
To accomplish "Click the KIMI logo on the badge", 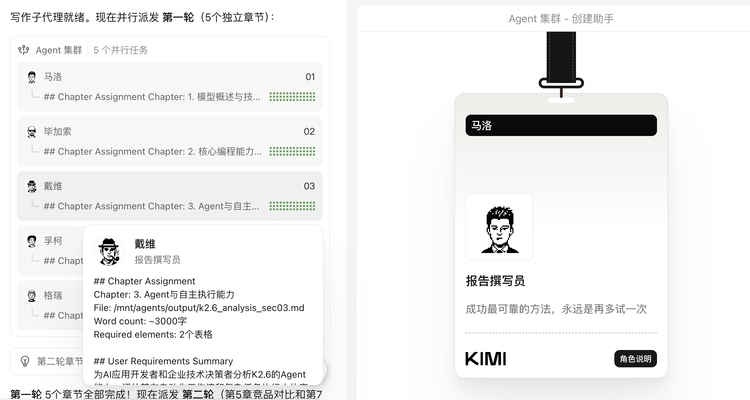I will pyautogui.click(x=485, y=359).
